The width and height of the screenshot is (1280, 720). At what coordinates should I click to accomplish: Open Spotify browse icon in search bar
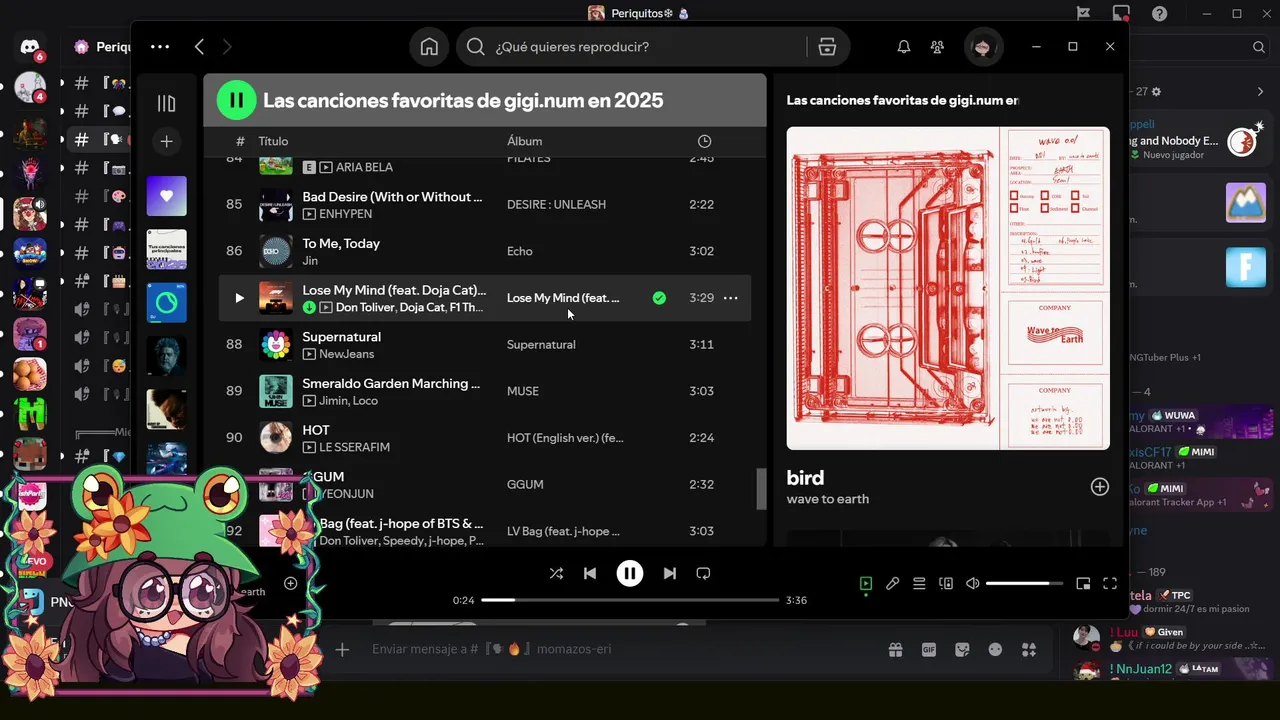pyautogui.click(x=827, y=47)
